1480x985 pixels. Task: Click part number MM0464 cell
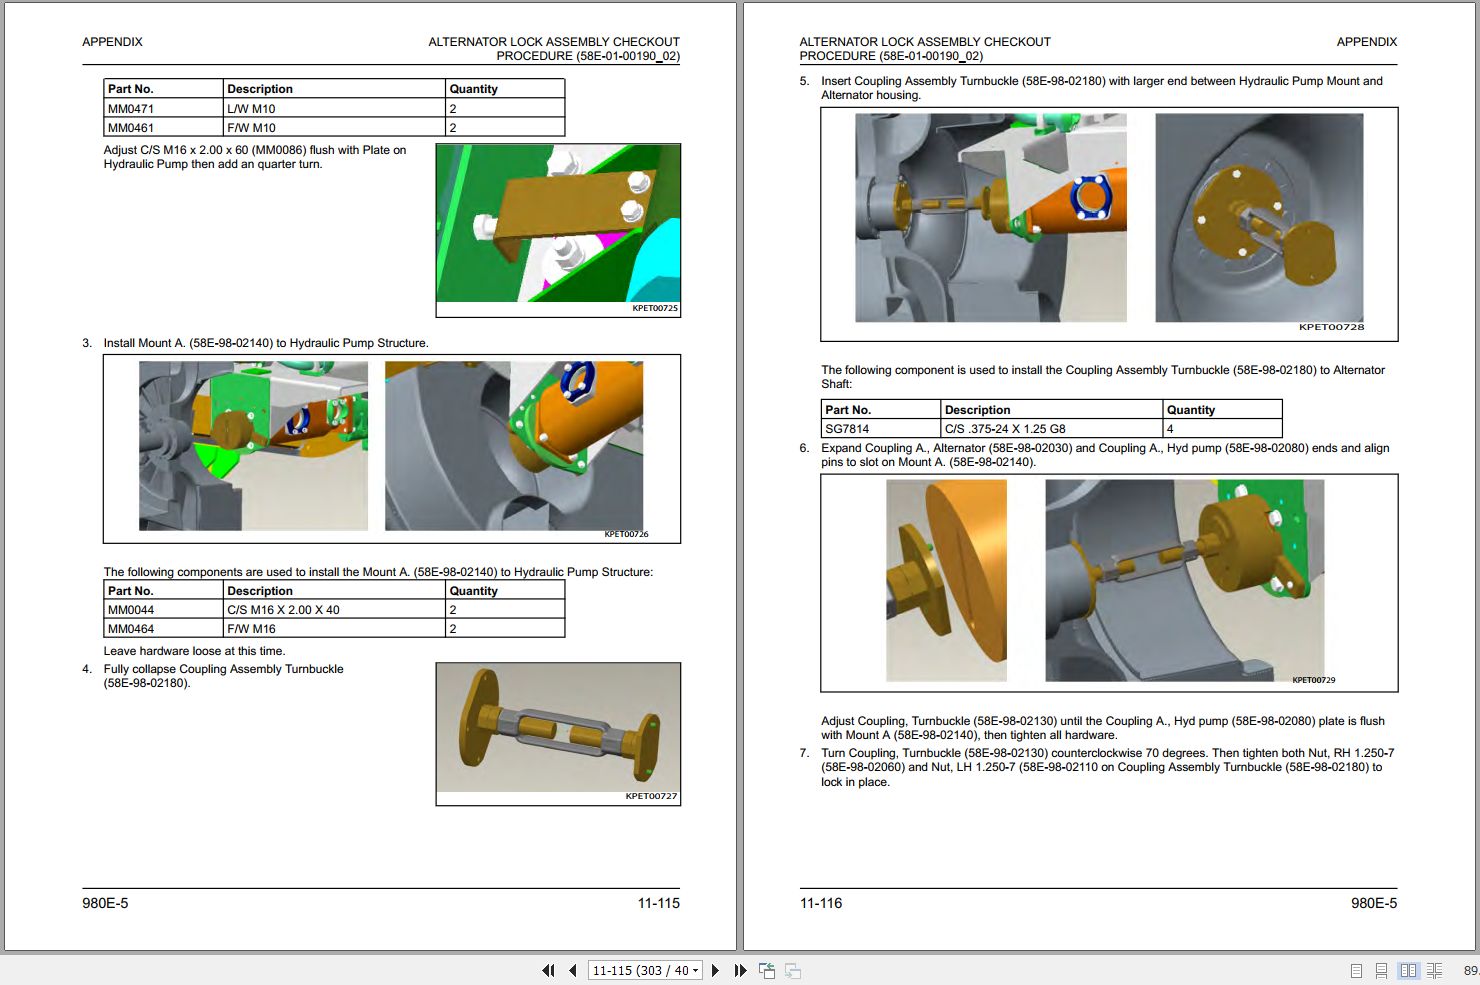pyautogui.click(x=163, y=628)
